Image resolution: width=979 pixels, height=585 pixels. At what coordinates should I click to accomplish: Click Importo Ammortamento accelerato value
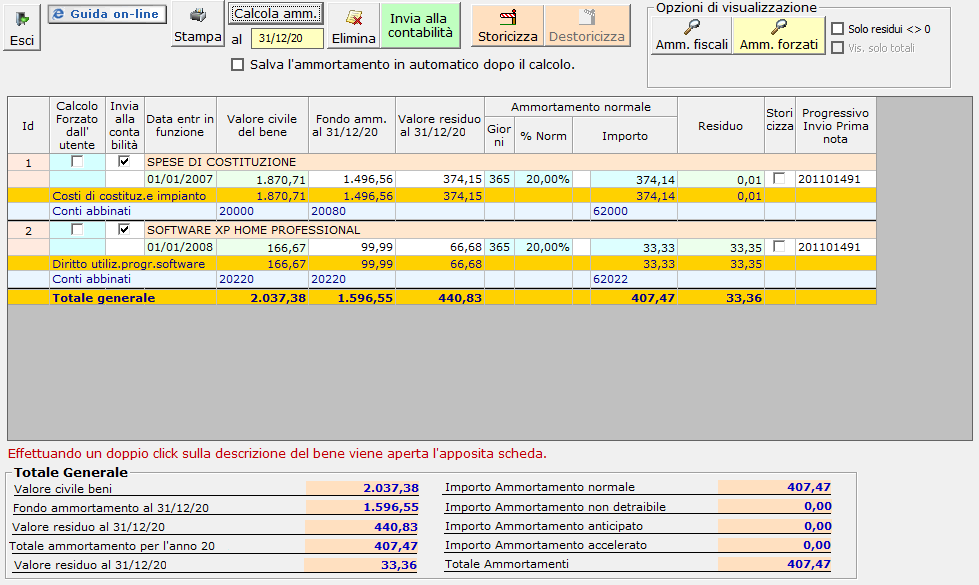tap(775, 544)
